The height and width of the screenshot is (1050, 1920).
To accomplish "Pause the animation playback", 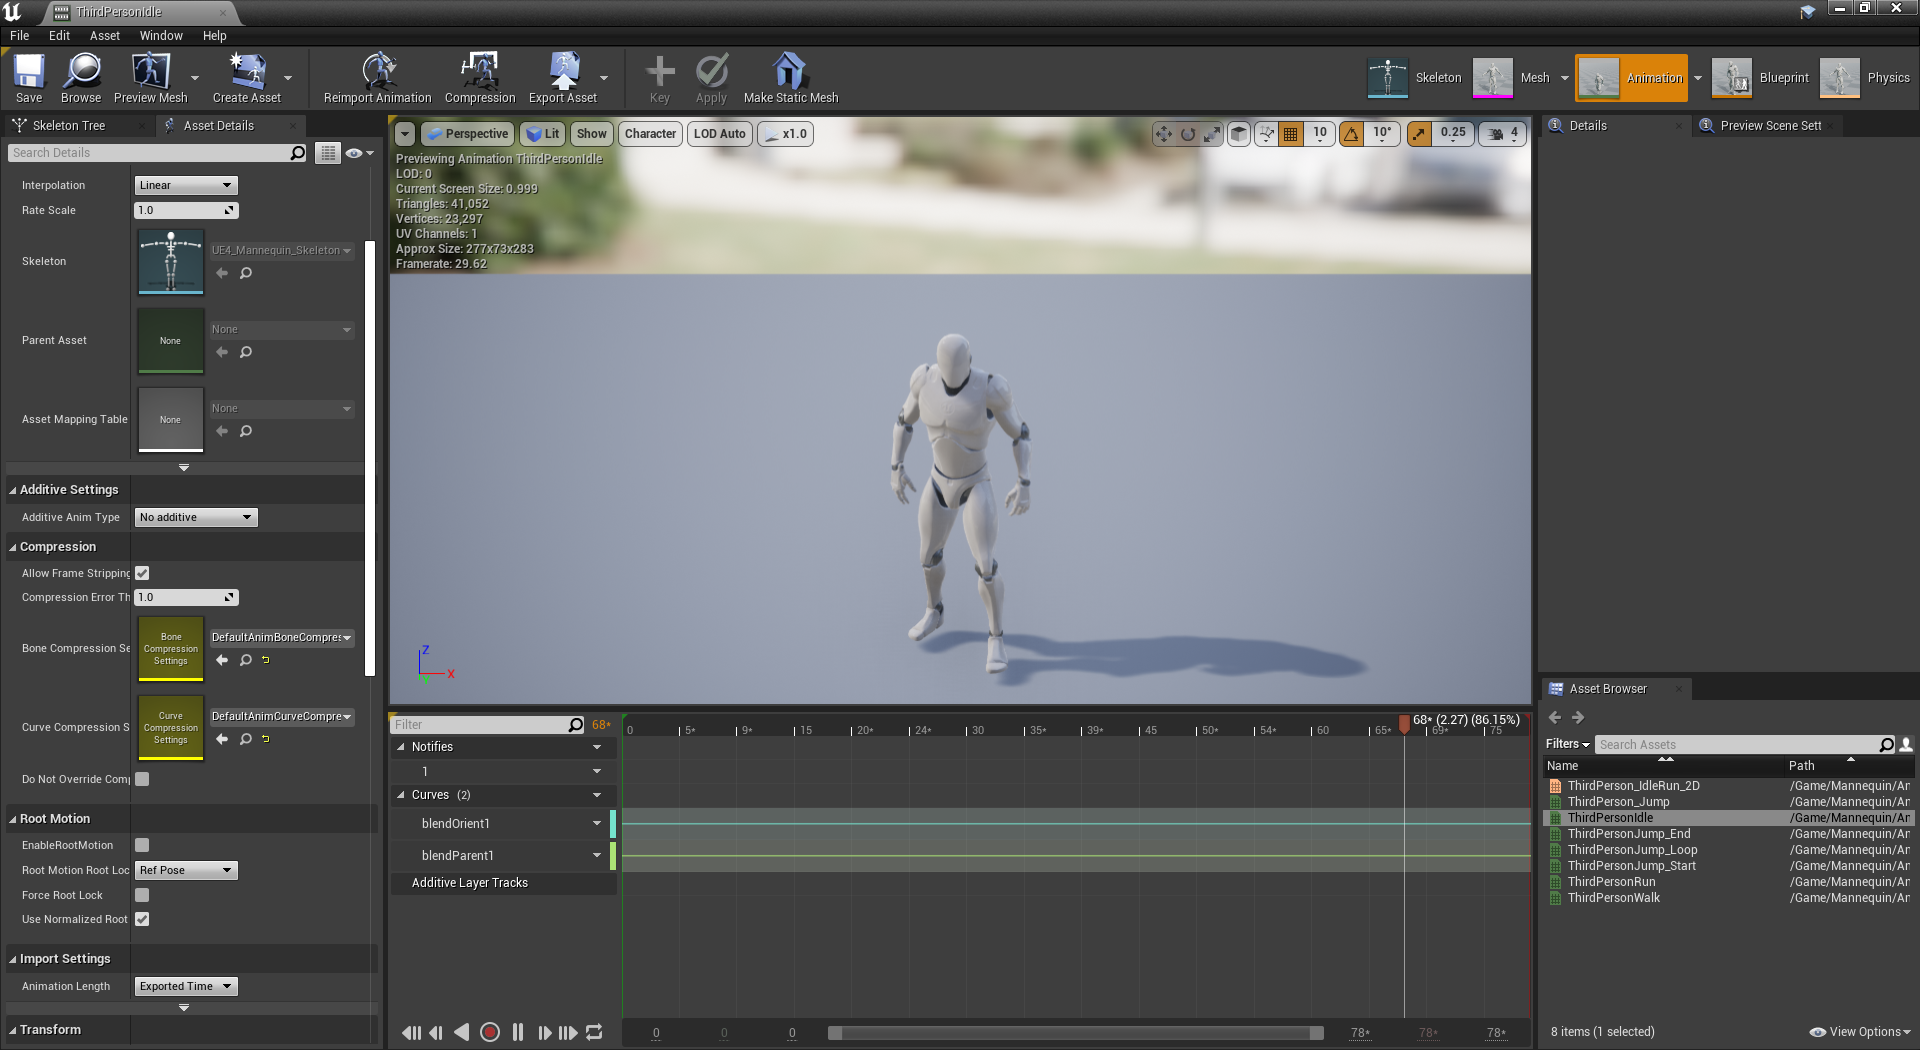I will click(x=518, y=1032).
